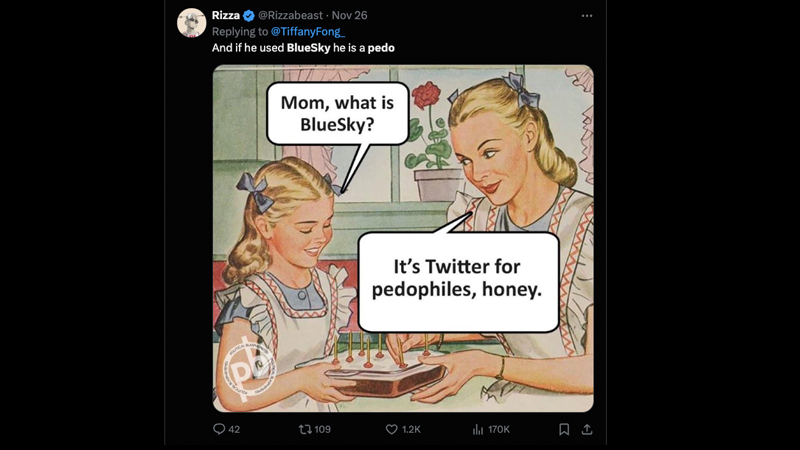Click the share upload arrow icon
The image size is (800, 450).
[x=587, y=430]
